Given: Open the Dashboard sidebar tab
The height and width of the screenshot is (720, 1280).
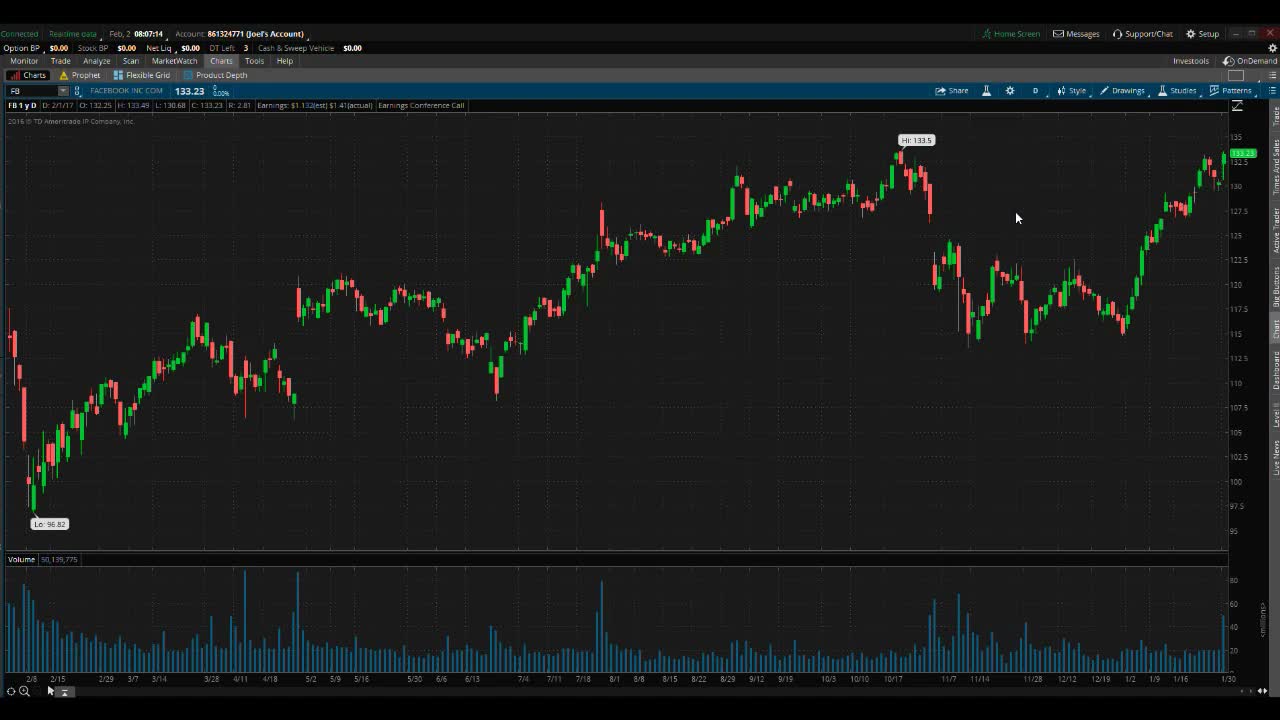Looking at the screenshot, I should 1275,370.
